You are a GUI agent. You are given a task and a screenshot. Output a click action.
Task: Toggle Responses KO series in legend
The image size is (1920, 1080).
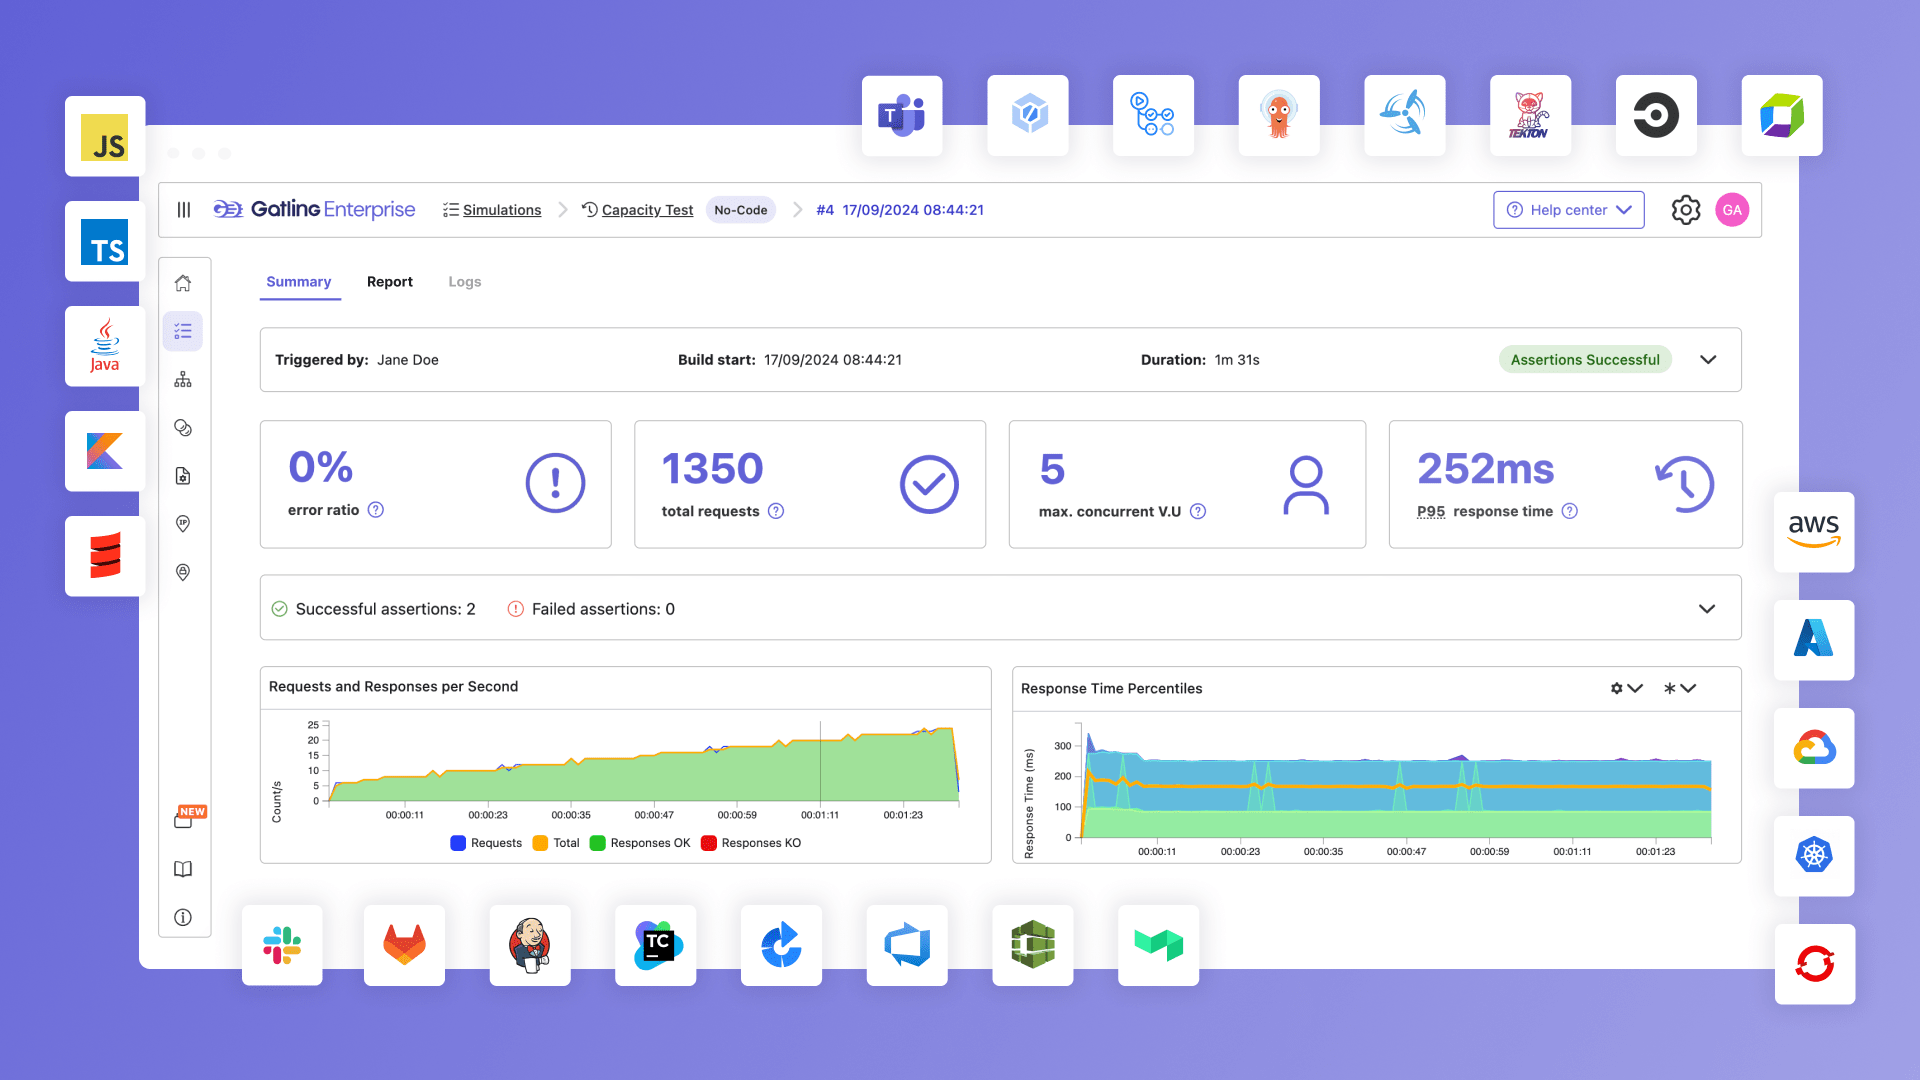[x=751, y=843]
